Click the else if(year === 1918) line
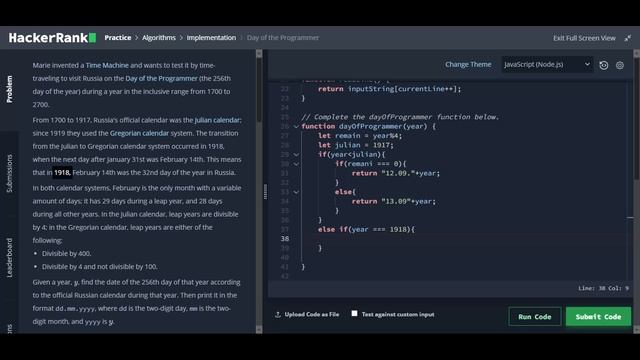This screenshot has width=640, height=360. [x=366, y=229]
